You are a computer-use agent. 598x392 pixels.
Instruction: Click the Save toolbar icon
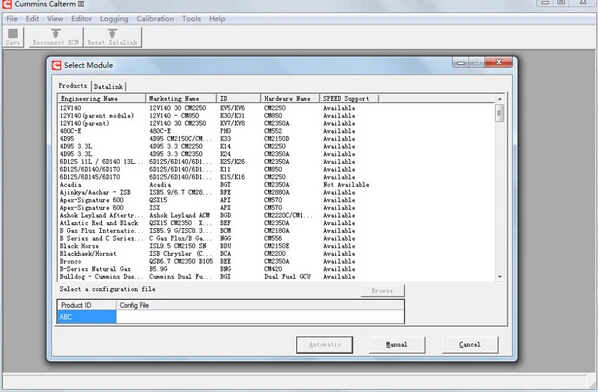click(13, 37)
